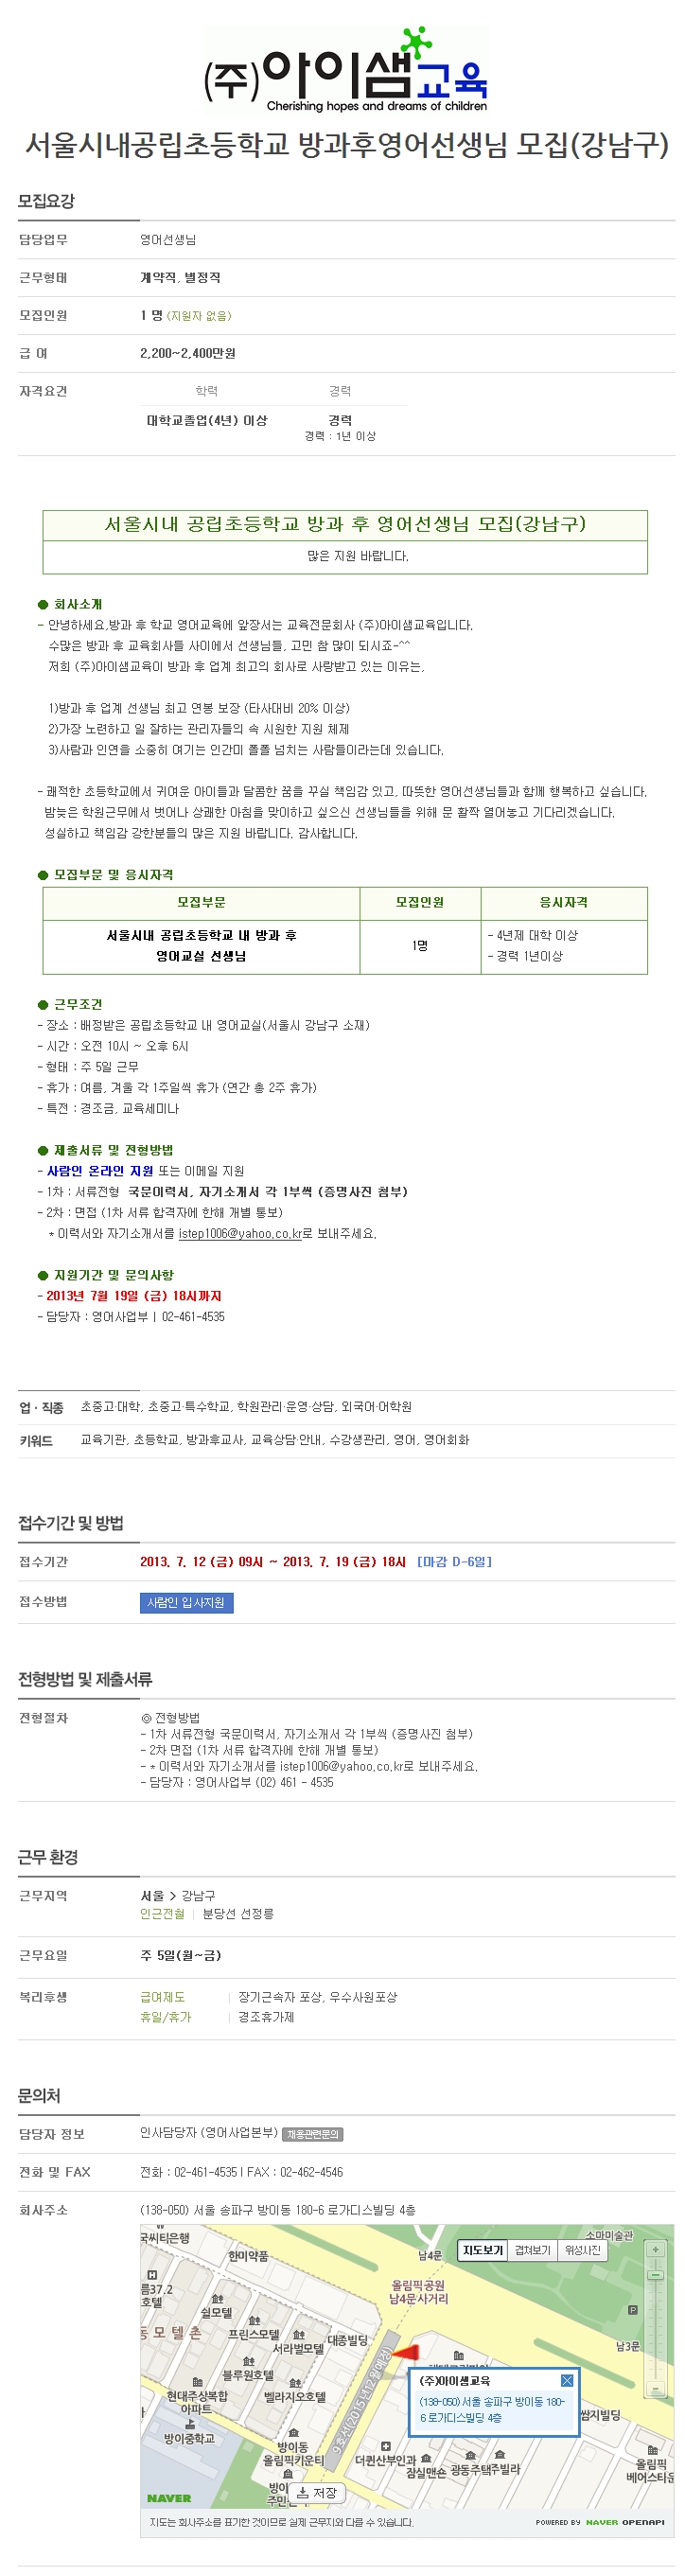The width and height of the screenshot is (685, 2576).
Task: Click the 더퀸산부인과 hospital icon on map
Action: tap(386, 2447)
